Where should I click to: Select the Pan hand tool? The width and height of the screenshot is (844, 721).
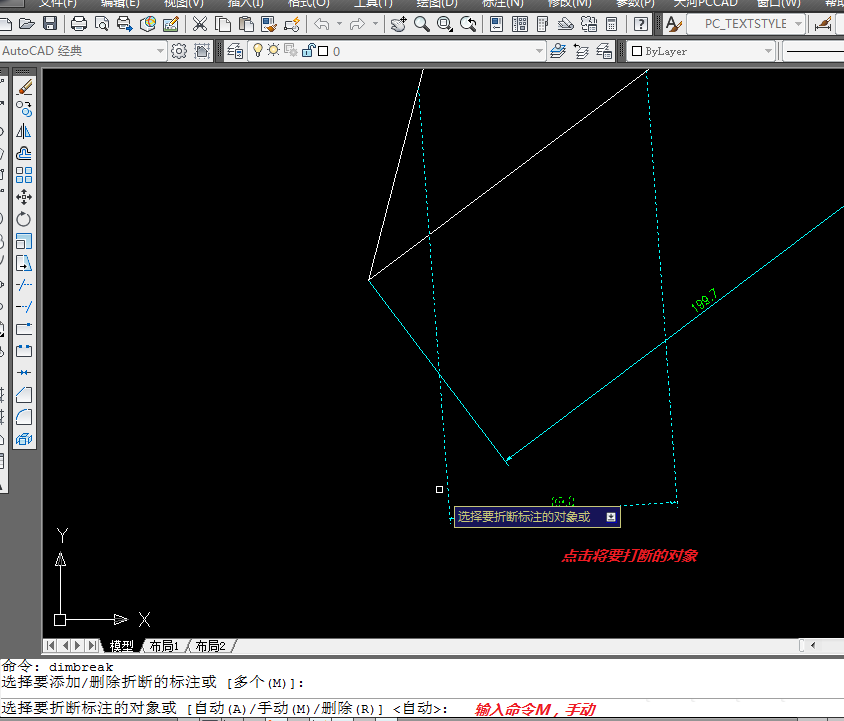(398, 24)
